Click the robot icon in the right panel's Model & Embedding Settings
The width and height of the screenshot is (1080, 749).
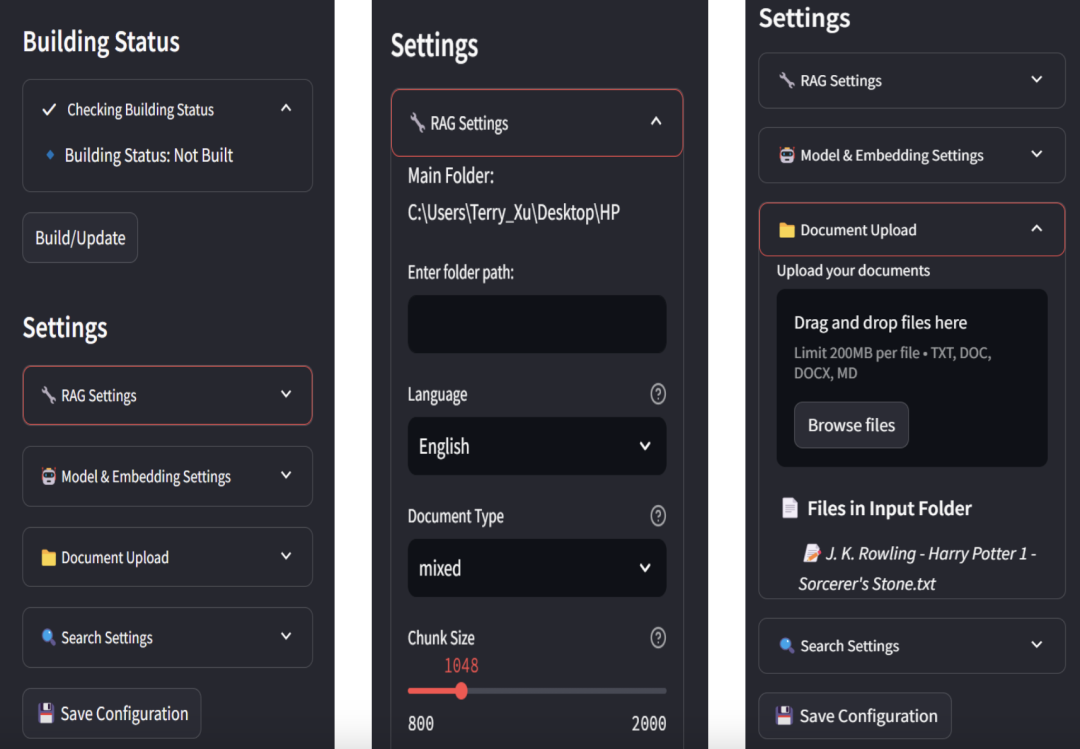click(x=787, y=155)
